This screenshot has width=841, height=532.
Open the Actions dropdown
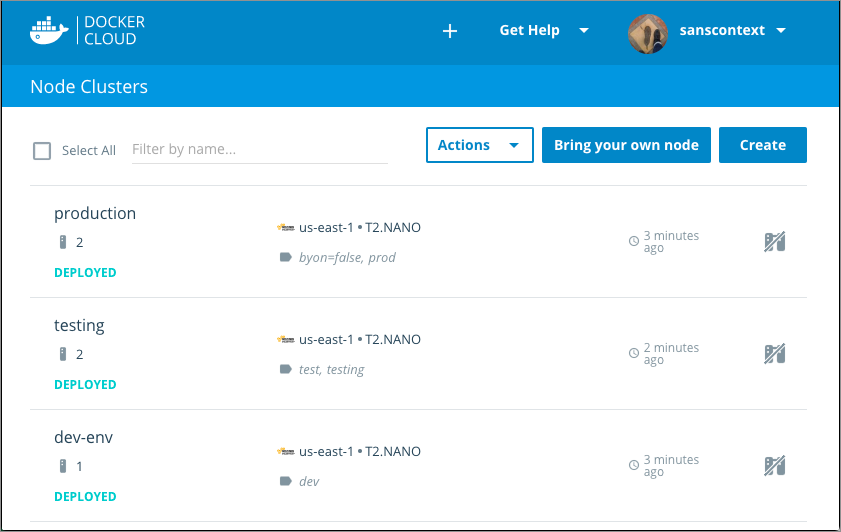479,145
